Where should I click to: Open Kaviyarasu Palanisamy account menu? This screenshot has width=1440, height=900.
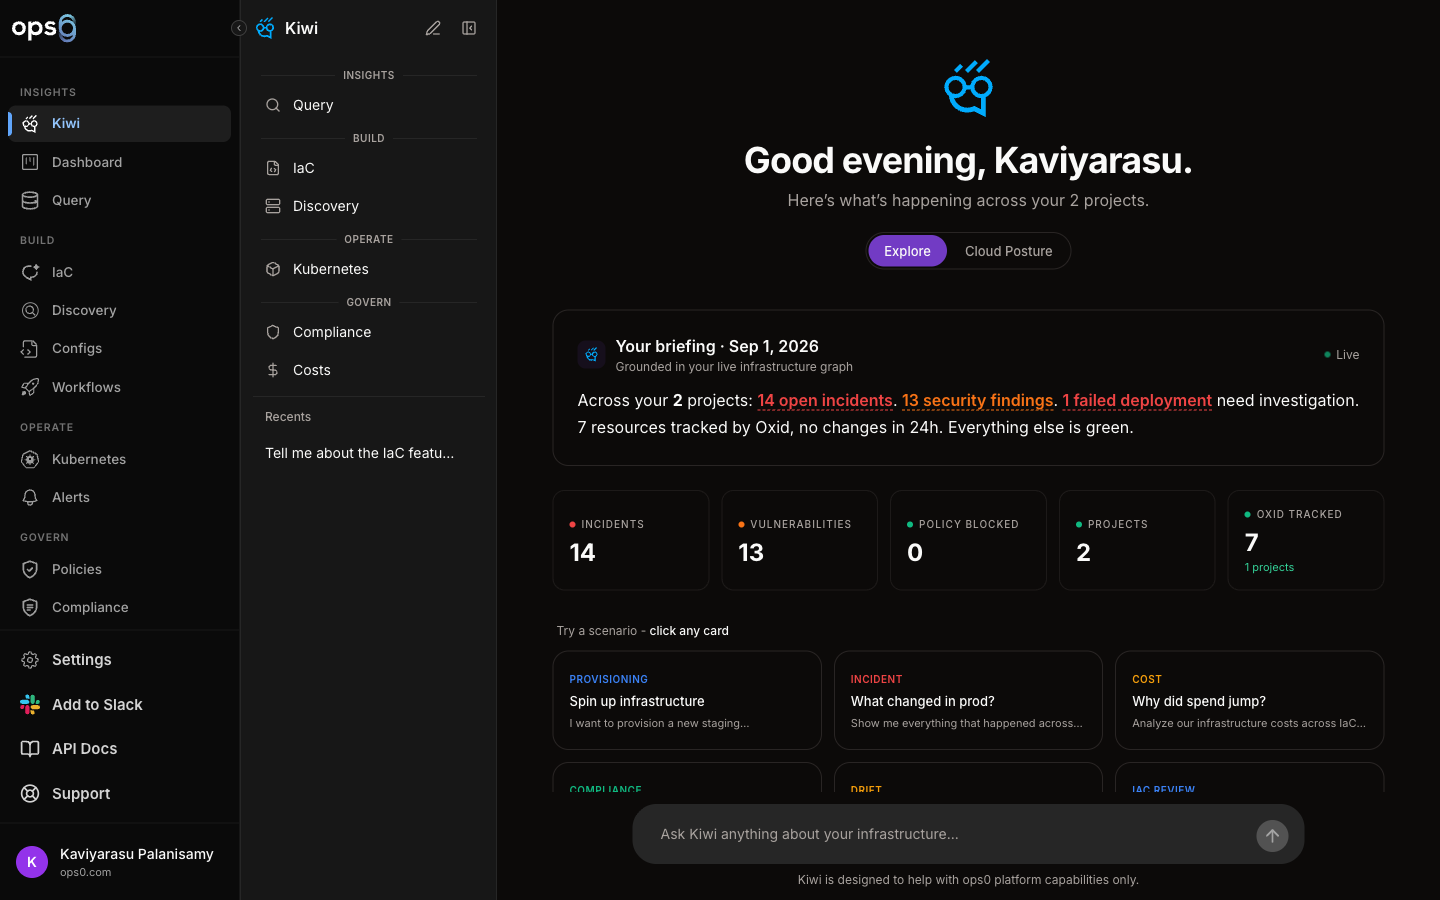click(119, 862)
